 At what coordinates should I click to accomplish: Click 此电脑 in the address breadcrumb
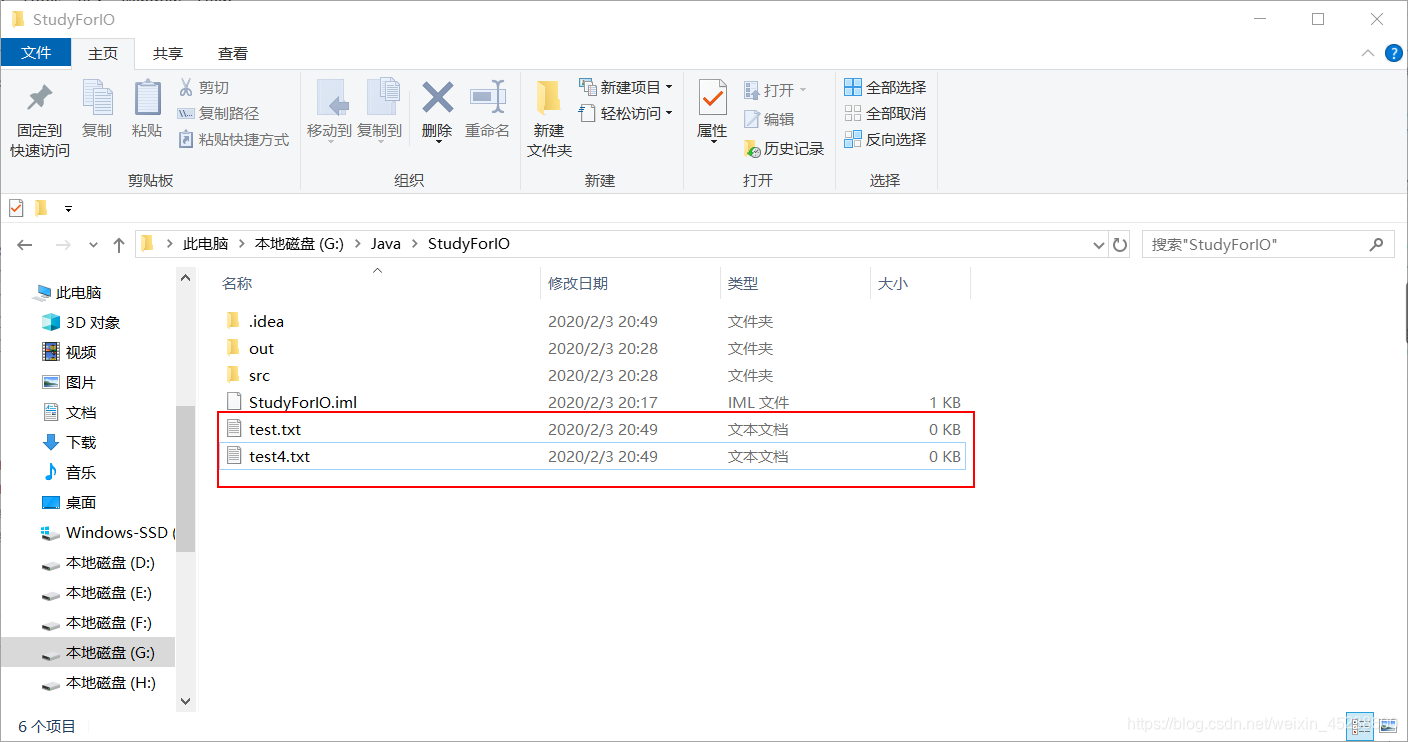(206, 244)
